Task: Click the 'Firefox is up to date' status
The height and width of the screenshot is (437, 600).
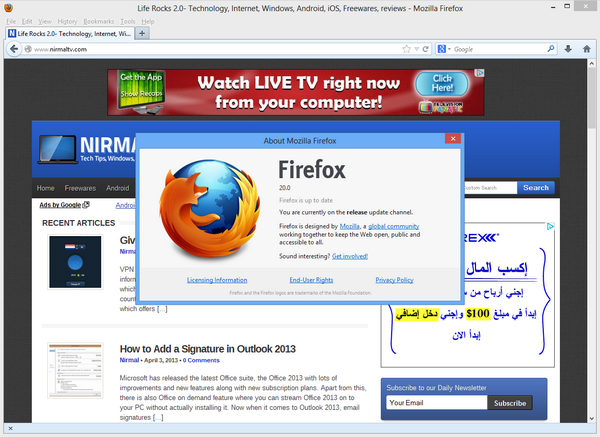Action: (306, 200)
